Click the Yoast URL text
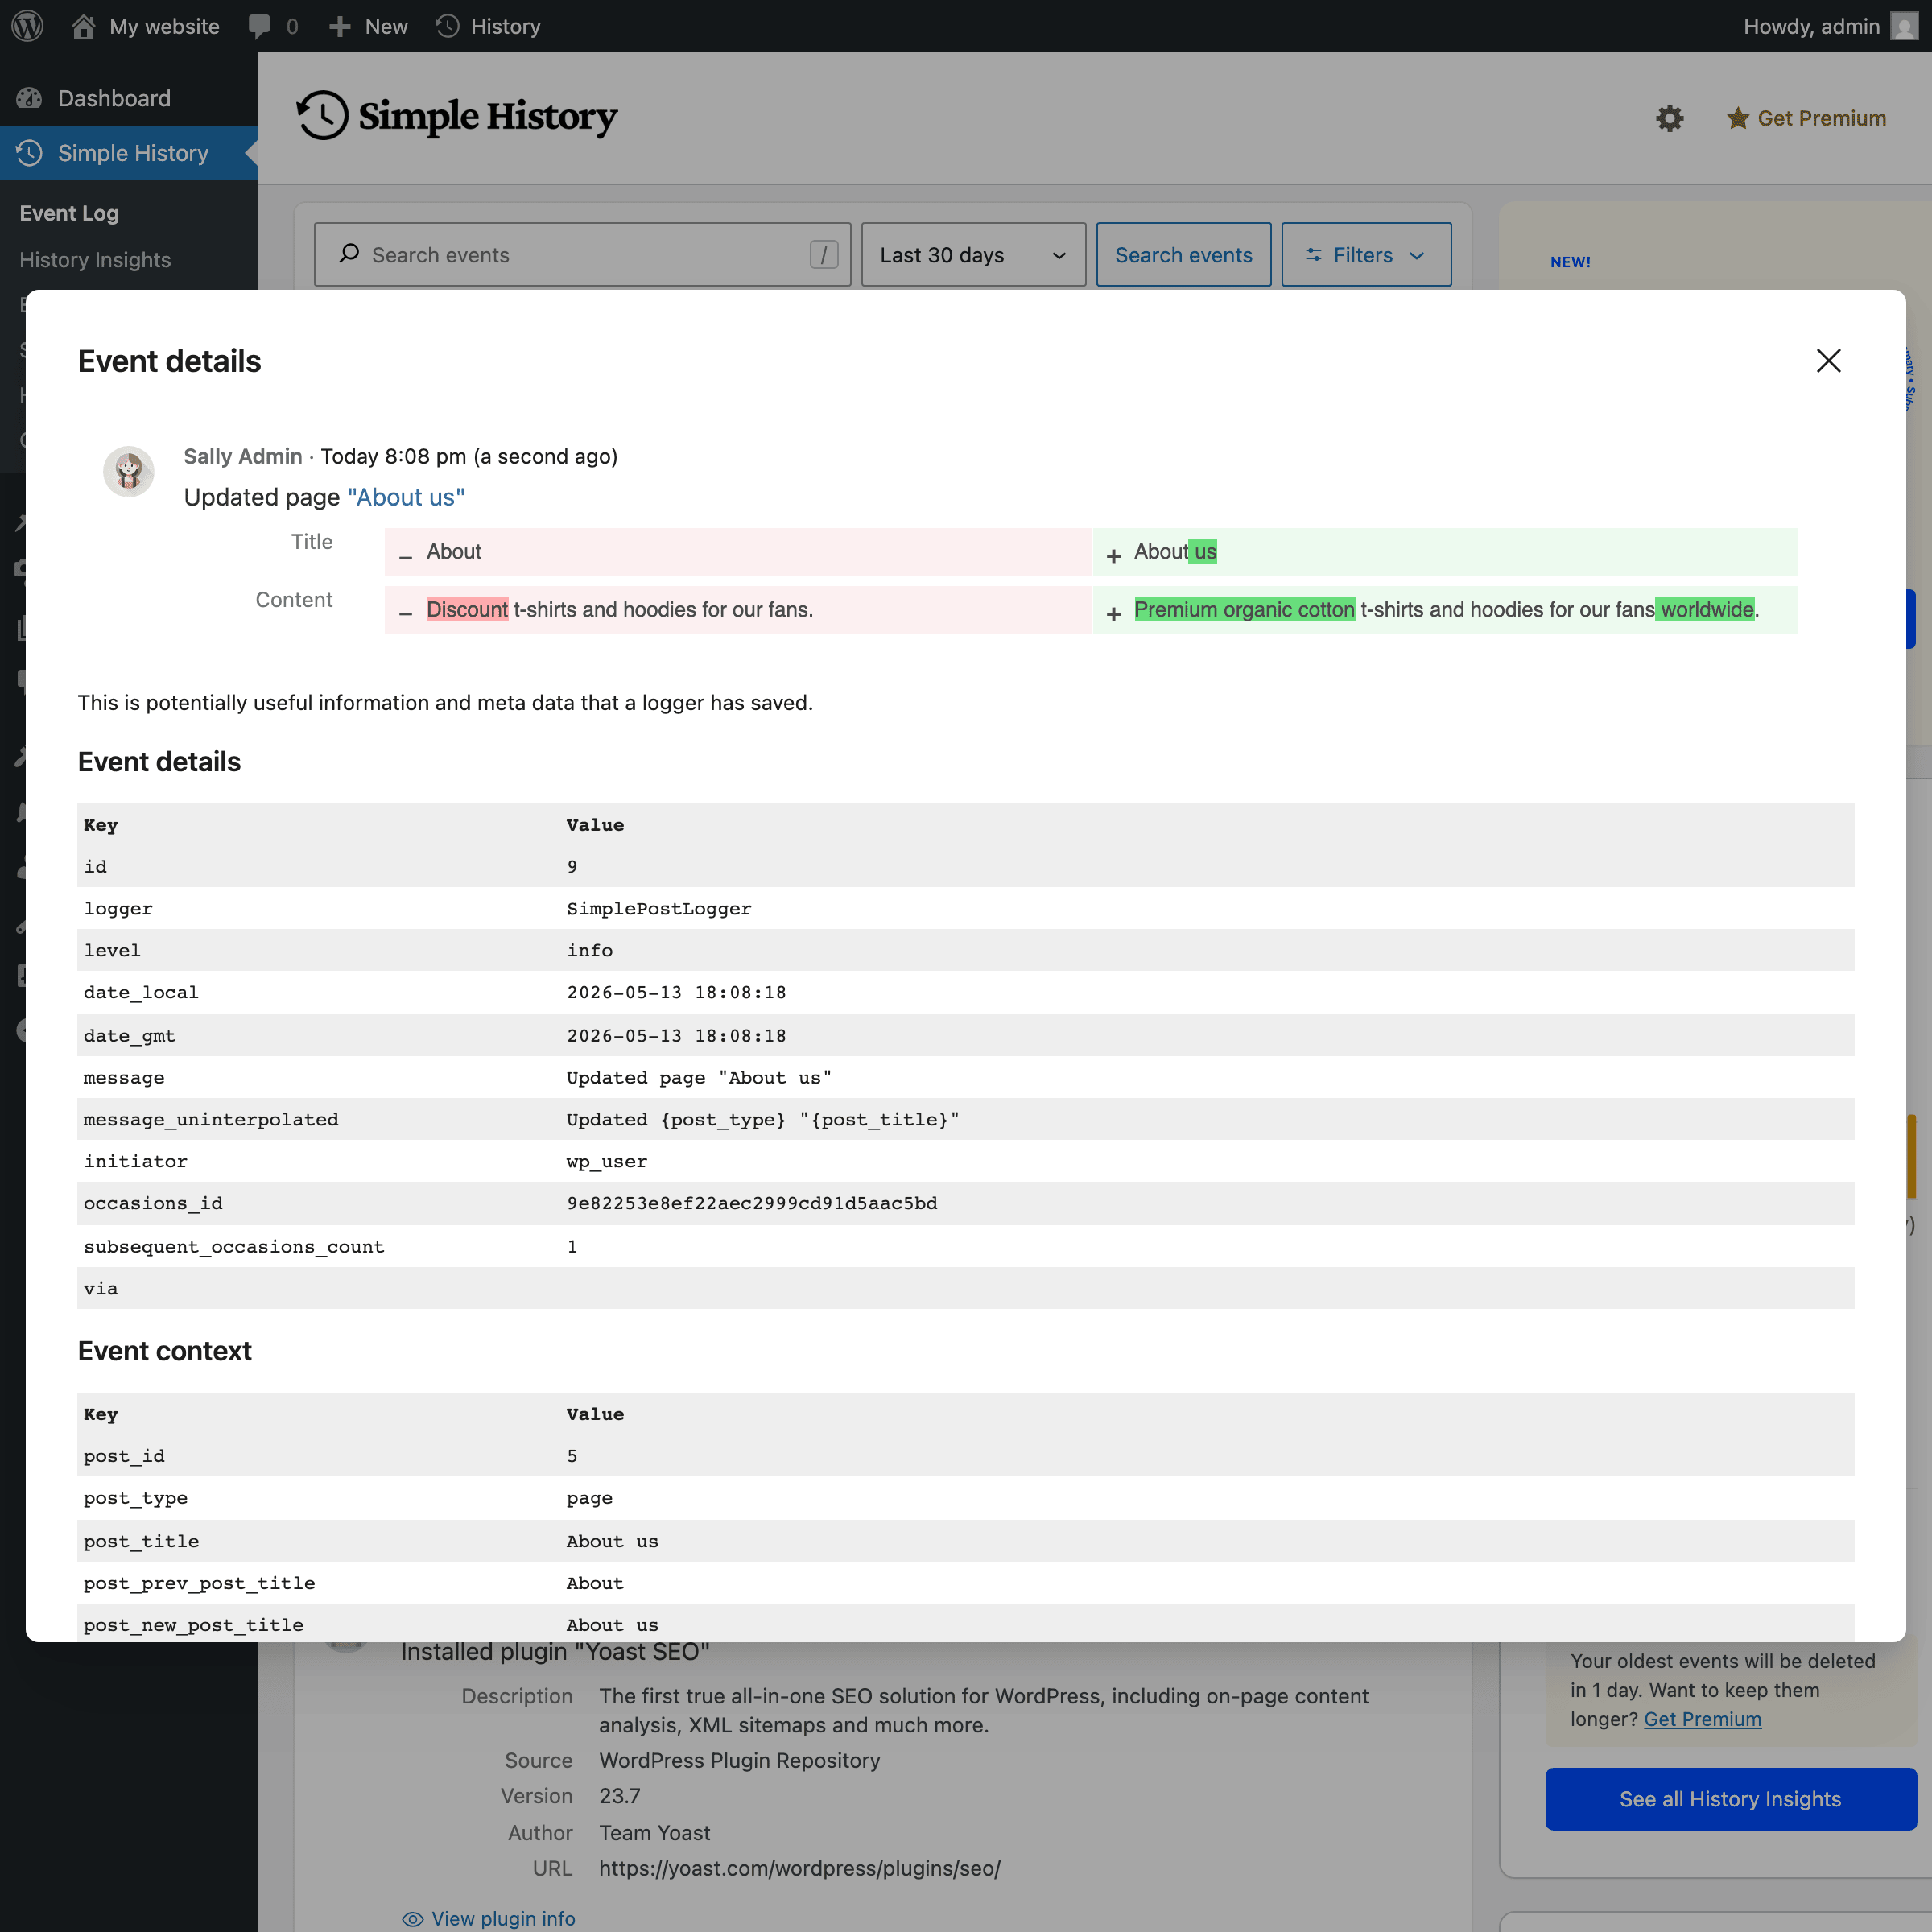1932x1932 pixels. [799, 1868]
